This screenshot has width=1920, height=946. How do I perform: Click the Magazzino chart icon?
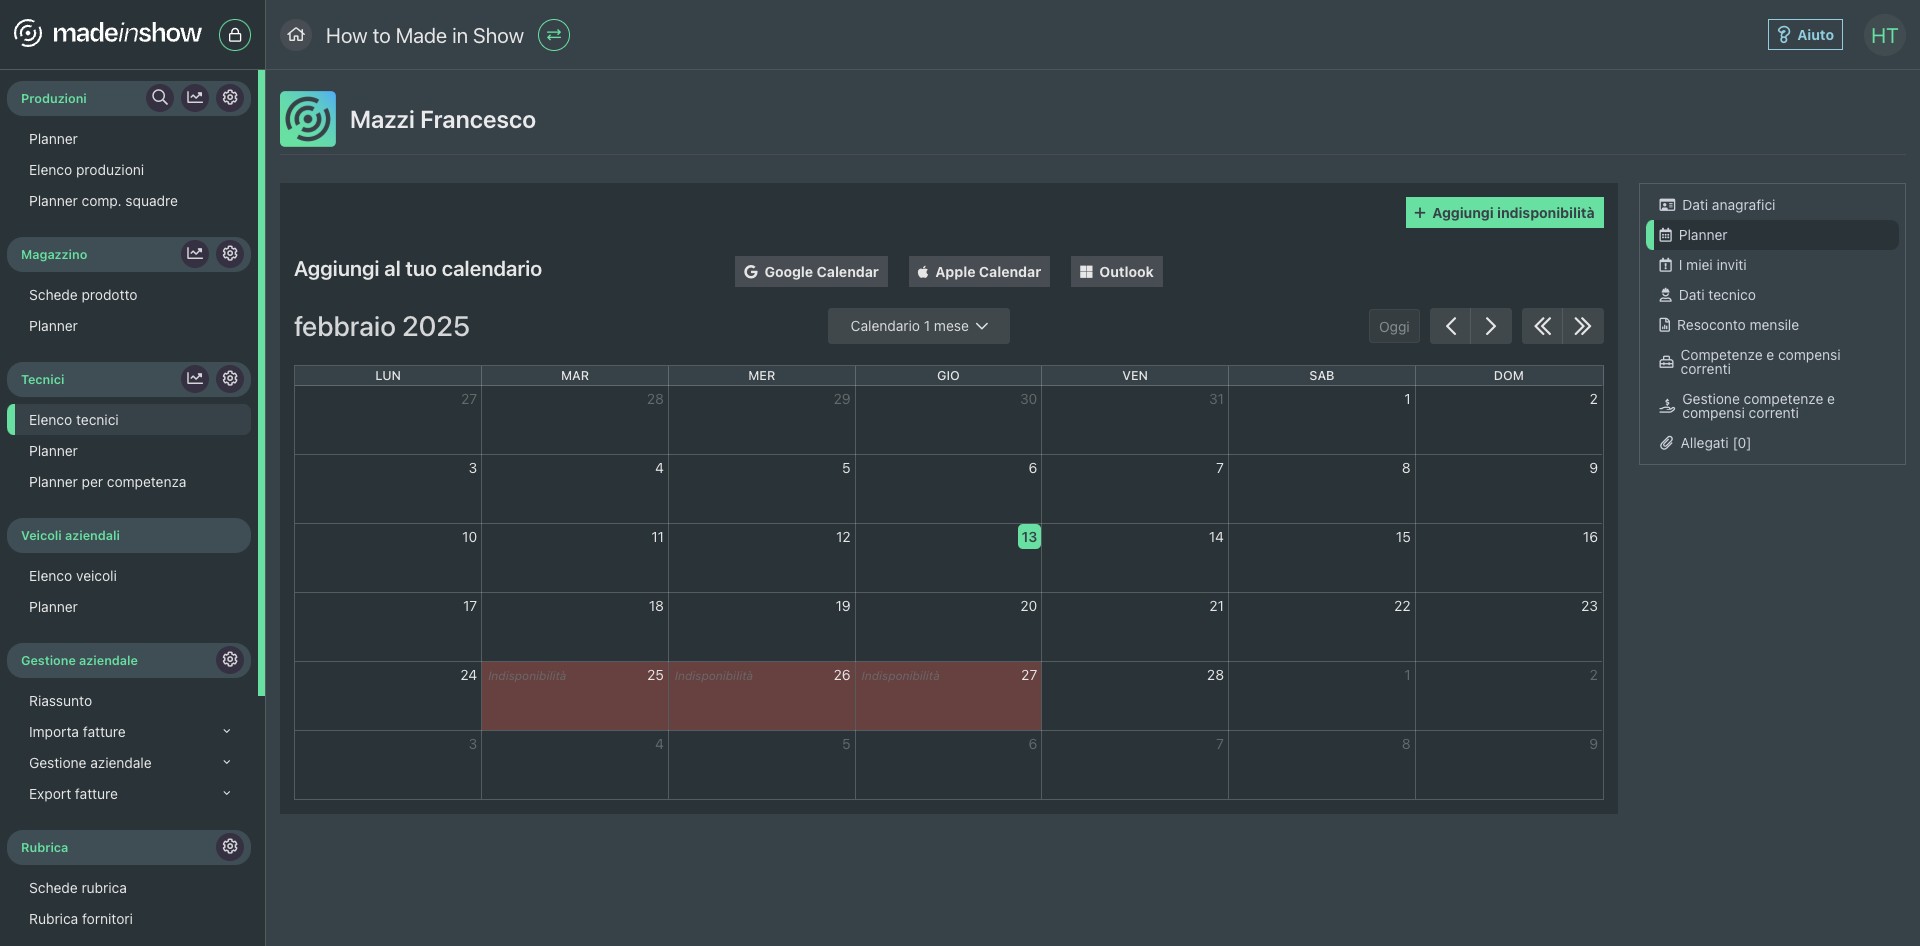[x=195, y=253]
